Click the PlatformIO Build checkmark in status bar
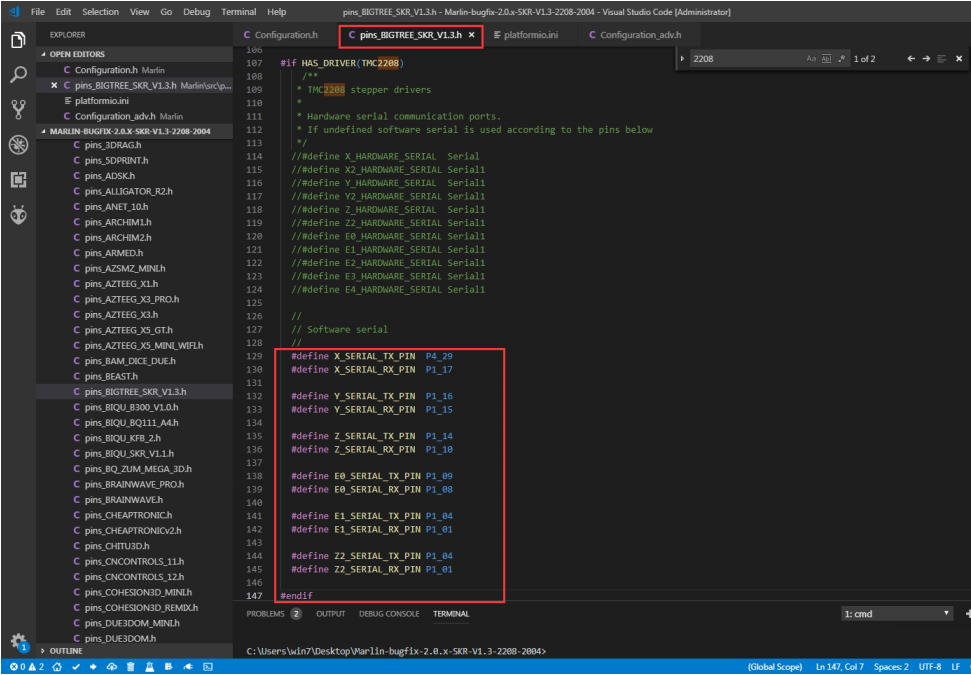 (75, 666)
